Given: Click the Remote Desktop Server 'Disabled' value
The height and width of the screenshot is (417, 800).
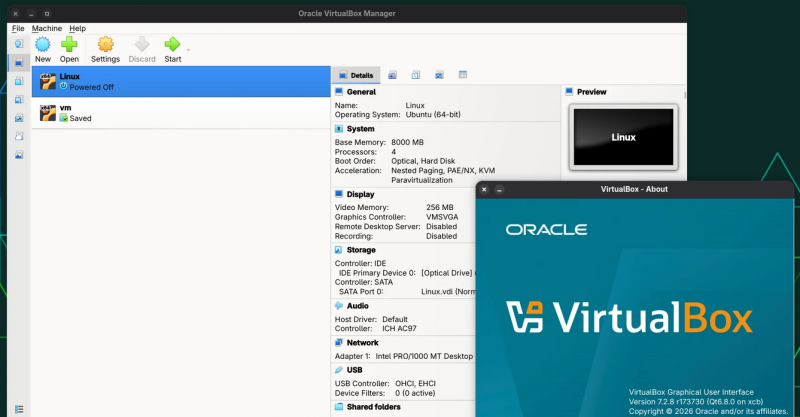Looking at the screenshot, I should tap(441, 226).
